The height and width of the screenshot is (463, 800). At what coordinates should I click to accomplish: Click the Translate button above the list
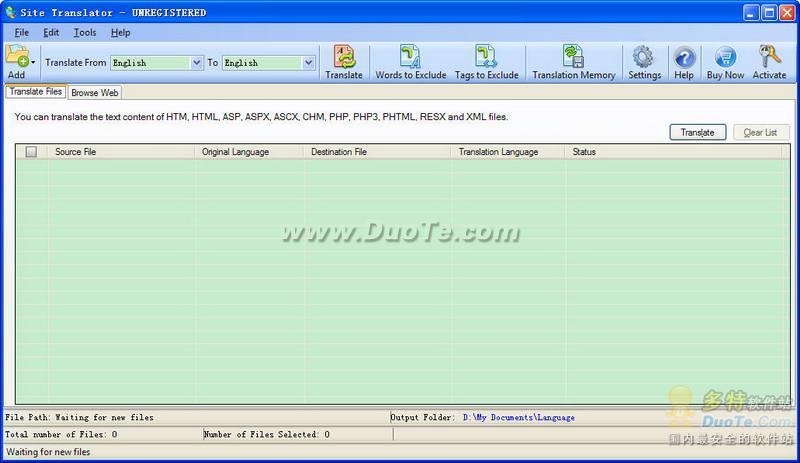[697, 133]
